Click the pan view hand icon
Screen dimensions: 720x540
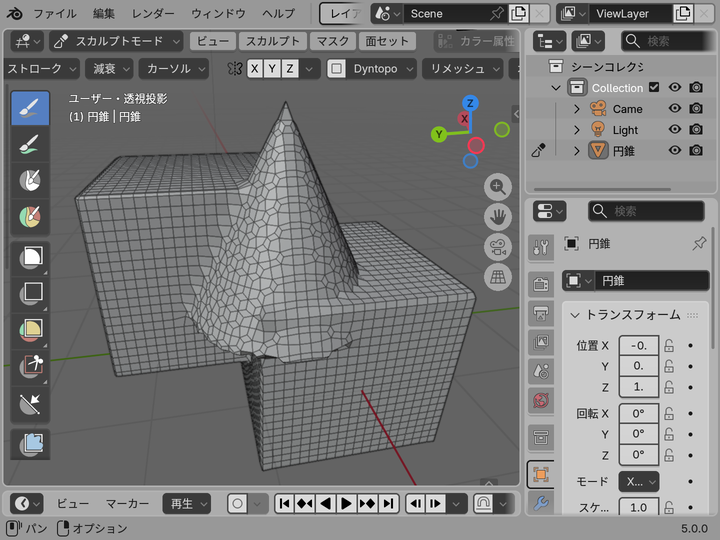[x=498, y=217]
